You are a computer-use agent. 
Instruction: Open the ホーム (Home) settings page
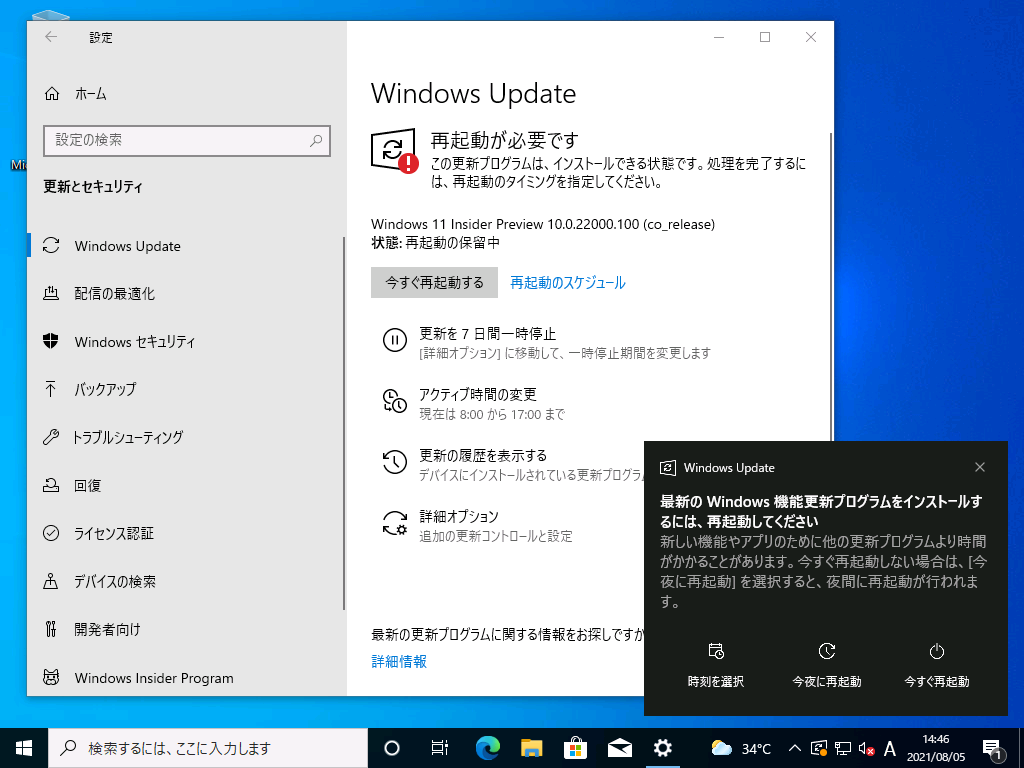click(x=90, y=94)
